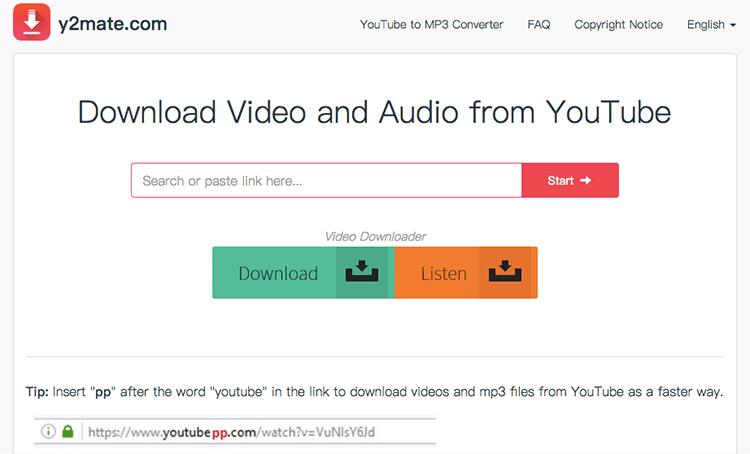This screenshot has height=454, width=750.
Task: Open YouTube to MP3 Converter page
Action: [x=431, y=24]
